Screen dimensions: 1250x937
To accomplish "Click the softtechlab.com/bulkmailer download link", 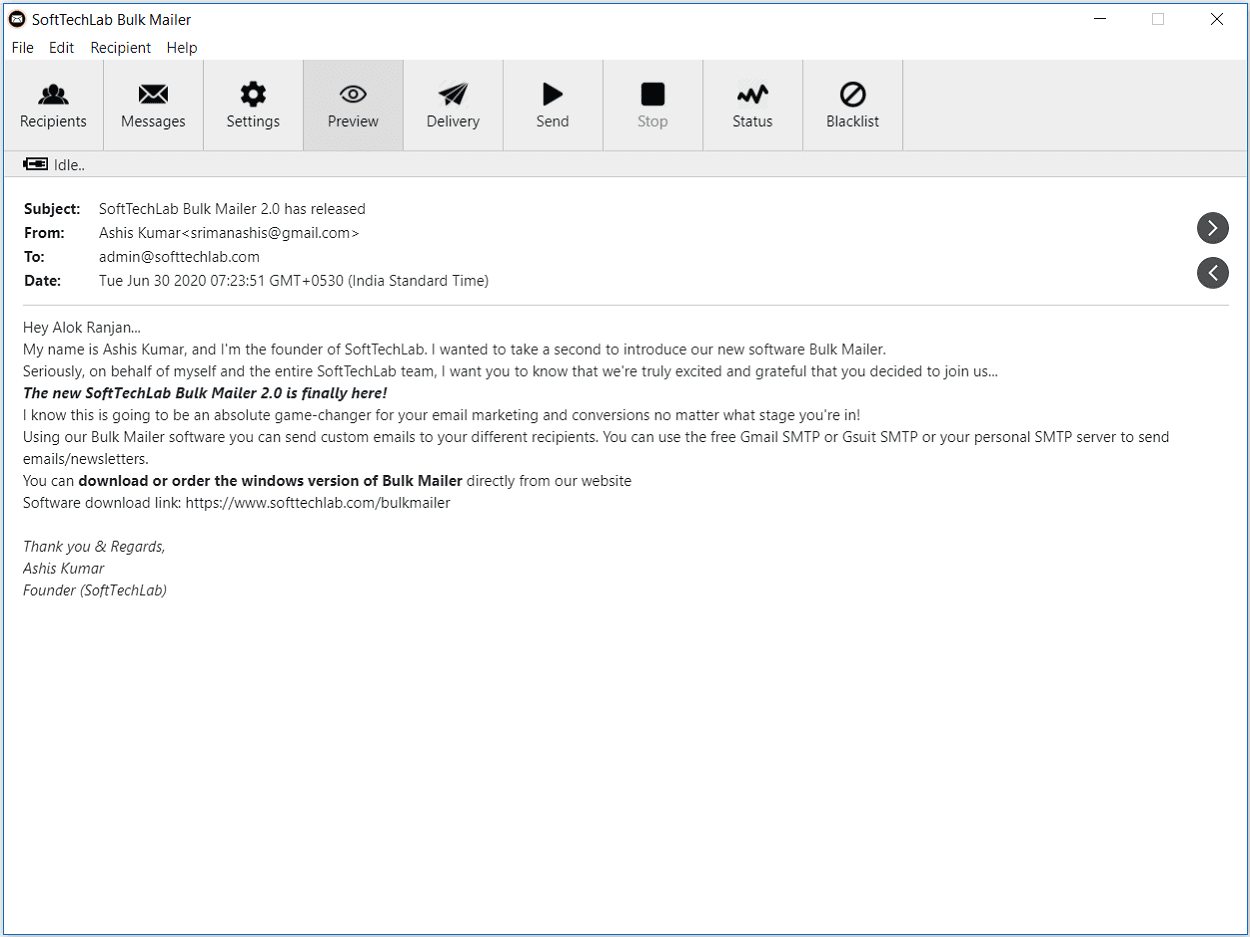I will pyautogui.click(x=318, y=503).
